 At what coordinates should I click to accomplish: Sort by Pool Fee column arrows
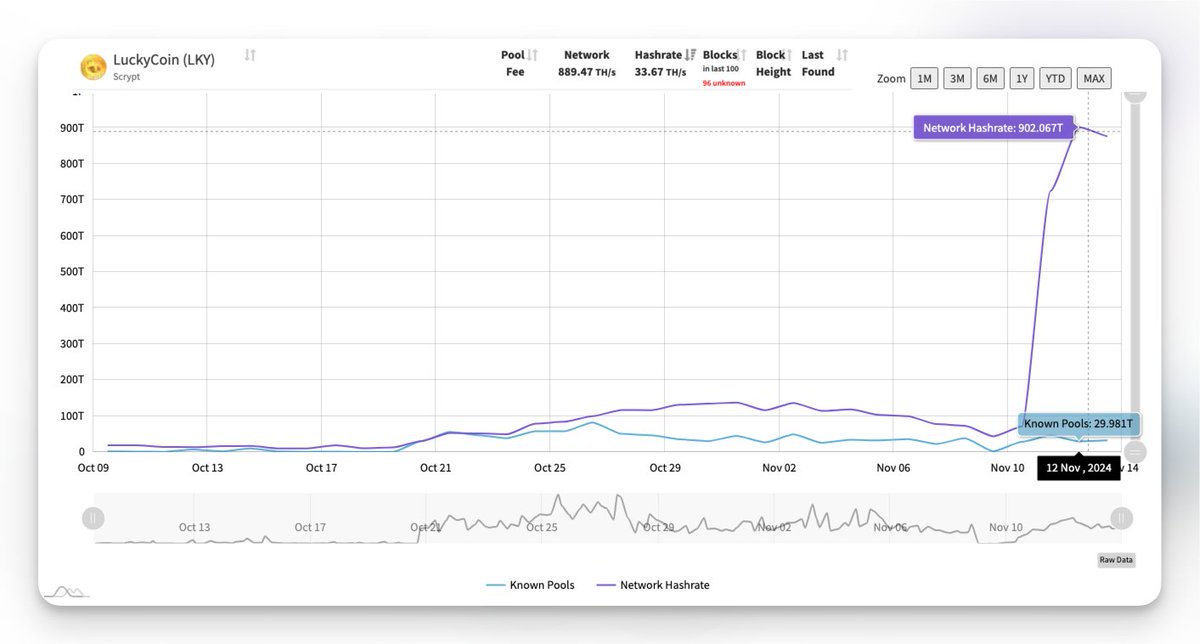533,55
